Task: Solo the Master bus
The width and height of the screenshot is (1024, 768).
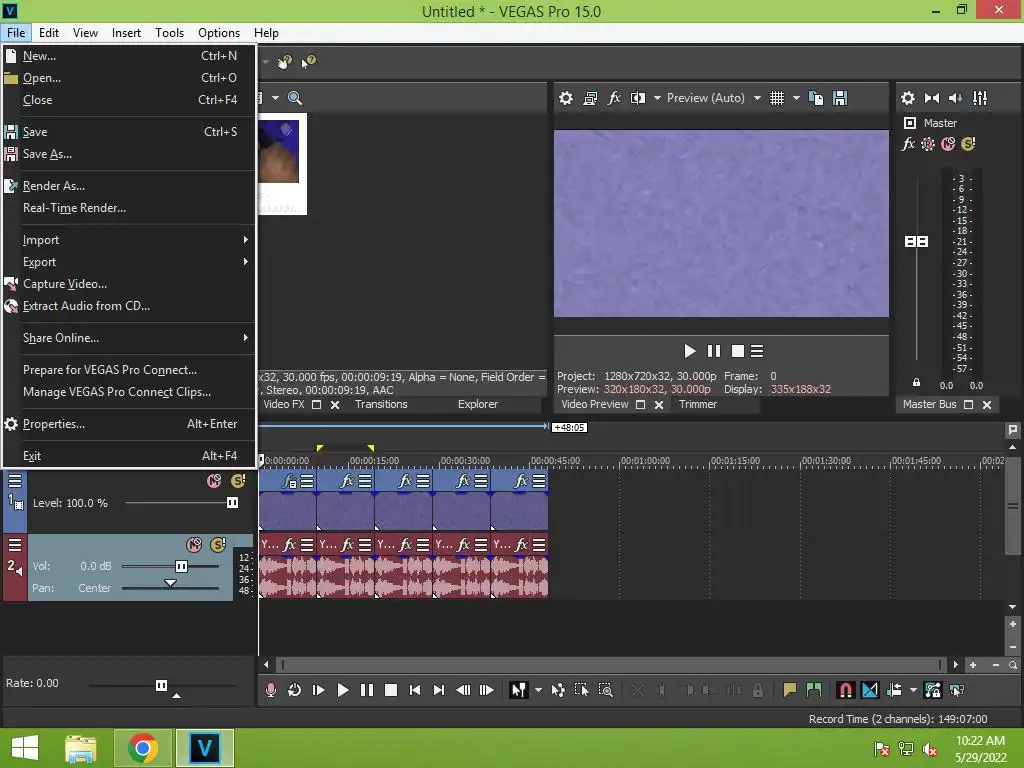Action: (x=968, y=144)
